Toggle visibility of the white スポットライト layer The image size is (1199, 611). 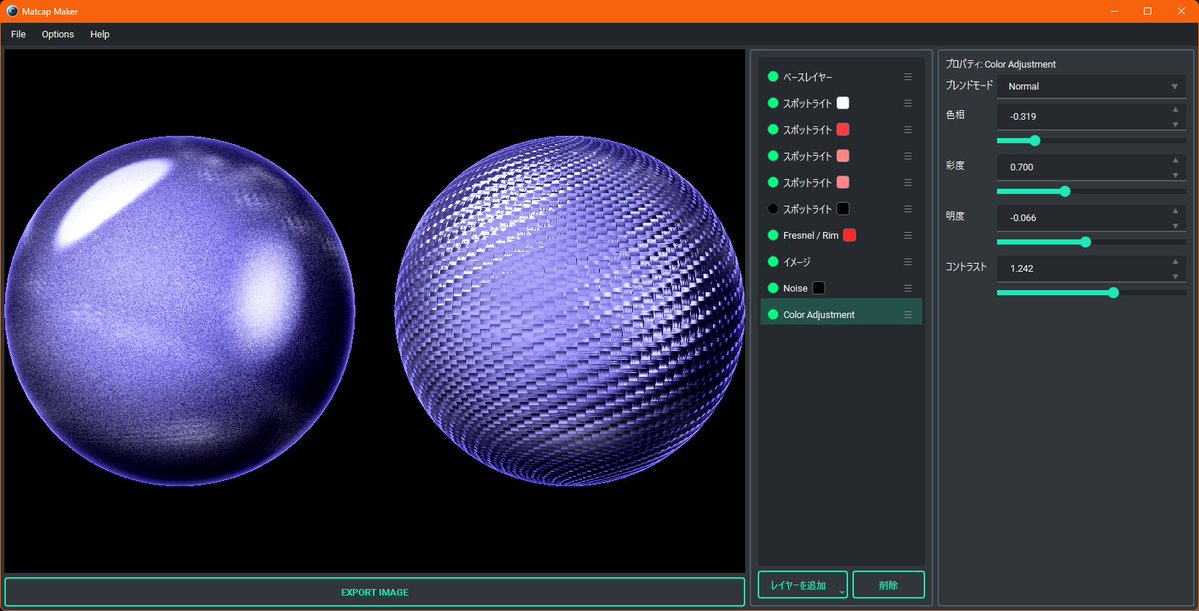[772, 103]
